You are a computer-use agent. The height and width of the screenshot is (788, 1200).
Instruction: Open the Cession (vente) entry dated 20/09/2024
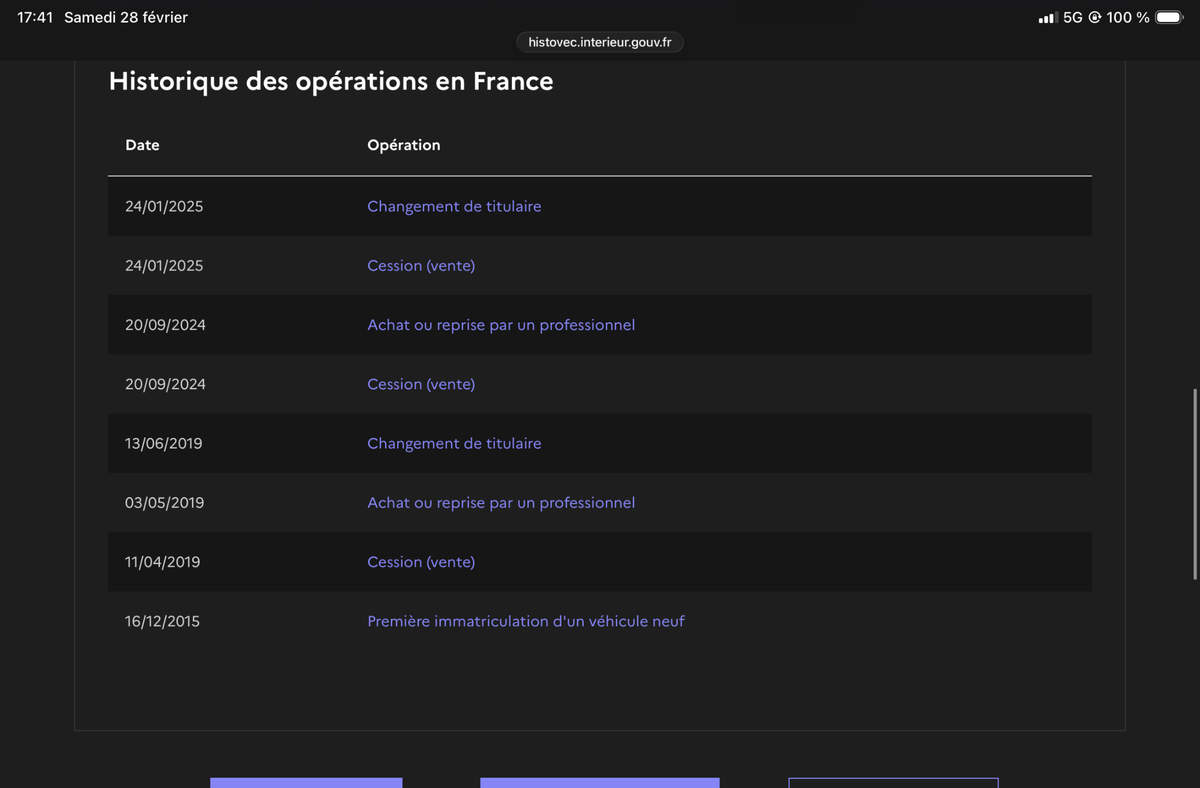click(421, 384)
